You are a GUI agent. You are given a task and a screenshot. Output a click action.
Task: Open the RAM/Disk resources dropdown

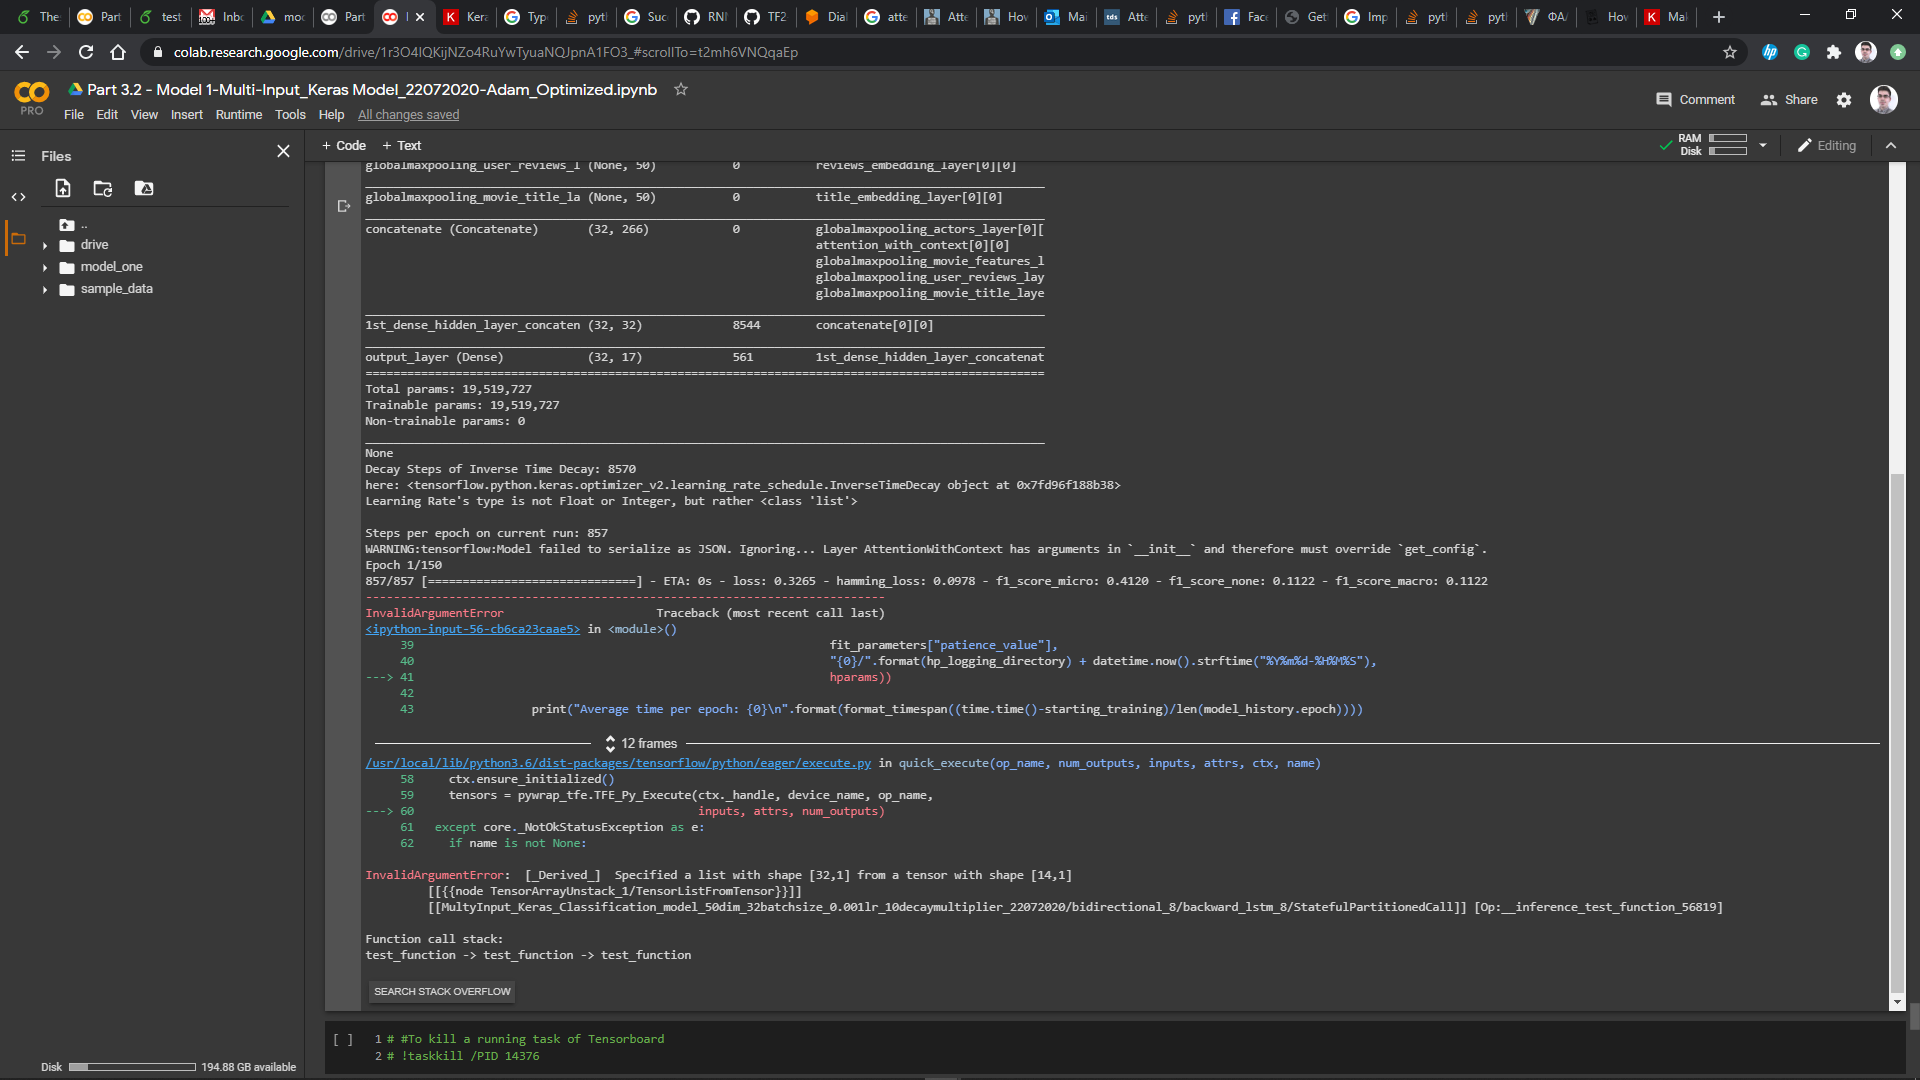pyautogui.click(x=1763, y=145)
